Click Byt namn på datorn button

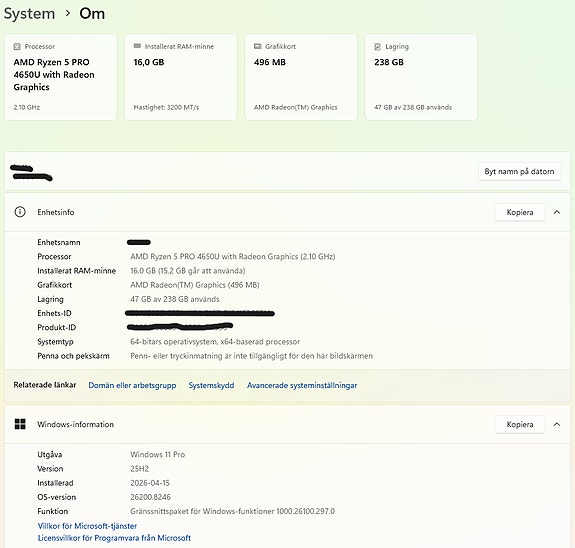519,171
